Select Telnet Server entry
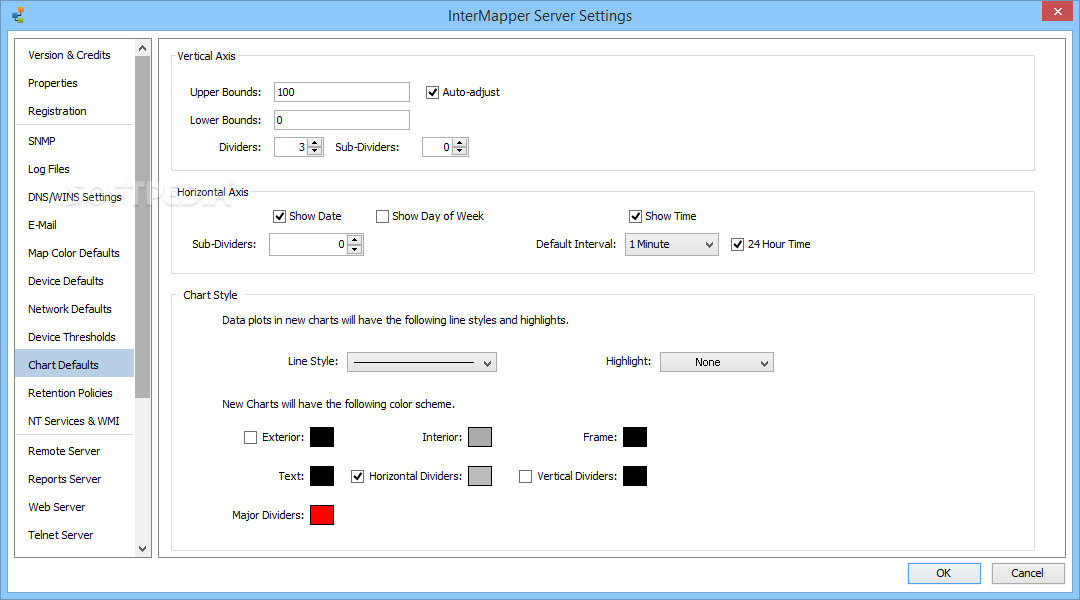 click(x=61, y=535)
